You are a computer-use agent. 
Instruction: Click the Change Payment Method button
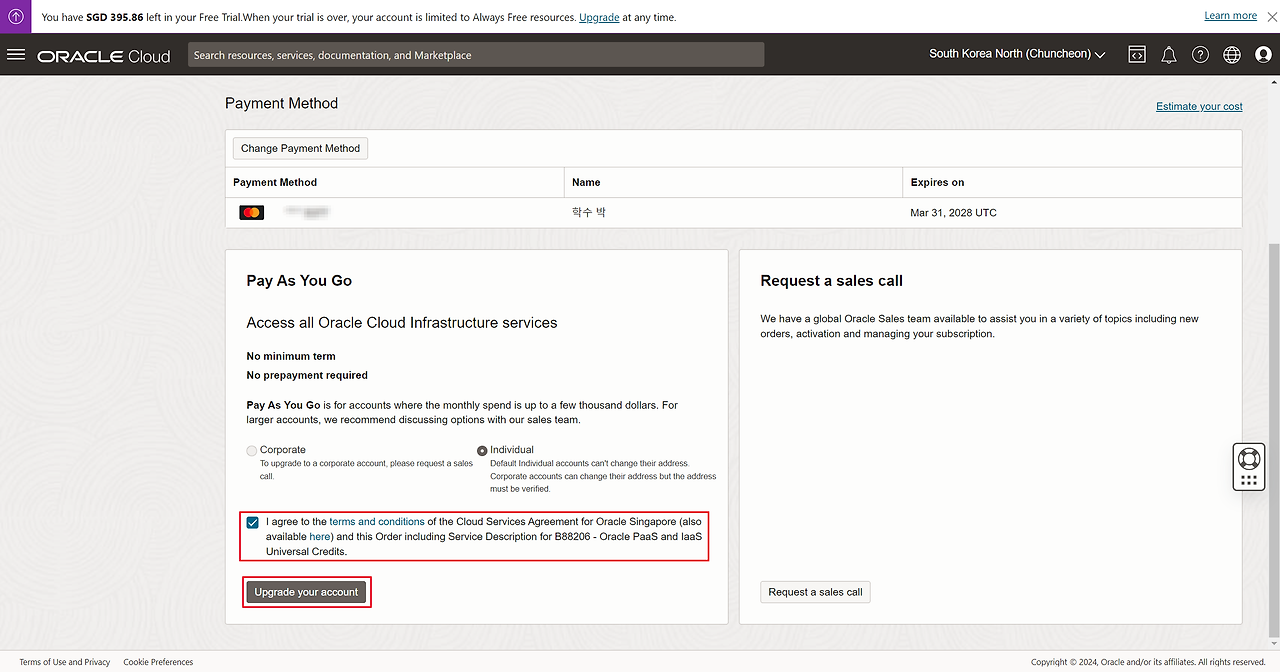(300, 148)
